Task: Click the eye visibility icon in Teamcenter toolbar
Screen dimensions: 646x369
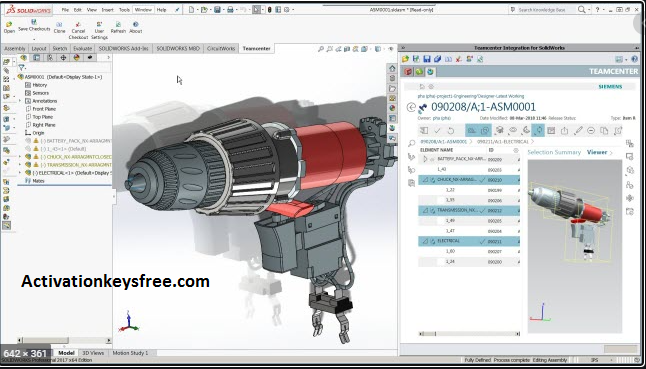Action: [x=513, y=131]
